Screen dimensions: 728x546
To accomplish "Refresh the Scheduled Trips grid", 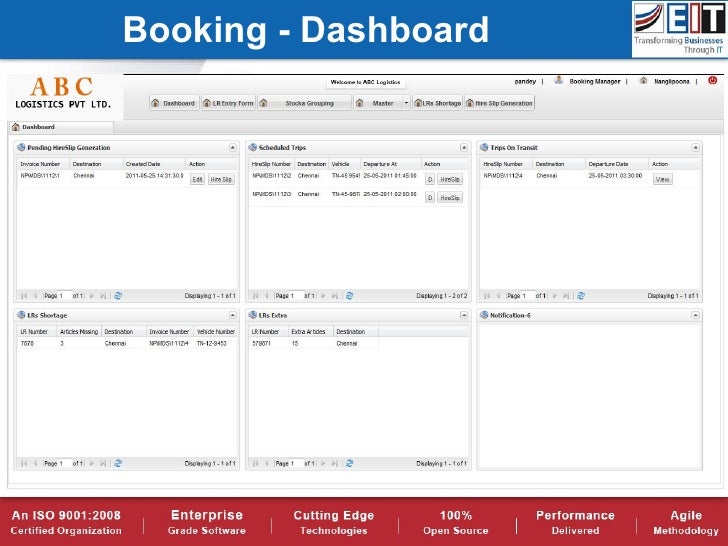I will coord(350,296).
